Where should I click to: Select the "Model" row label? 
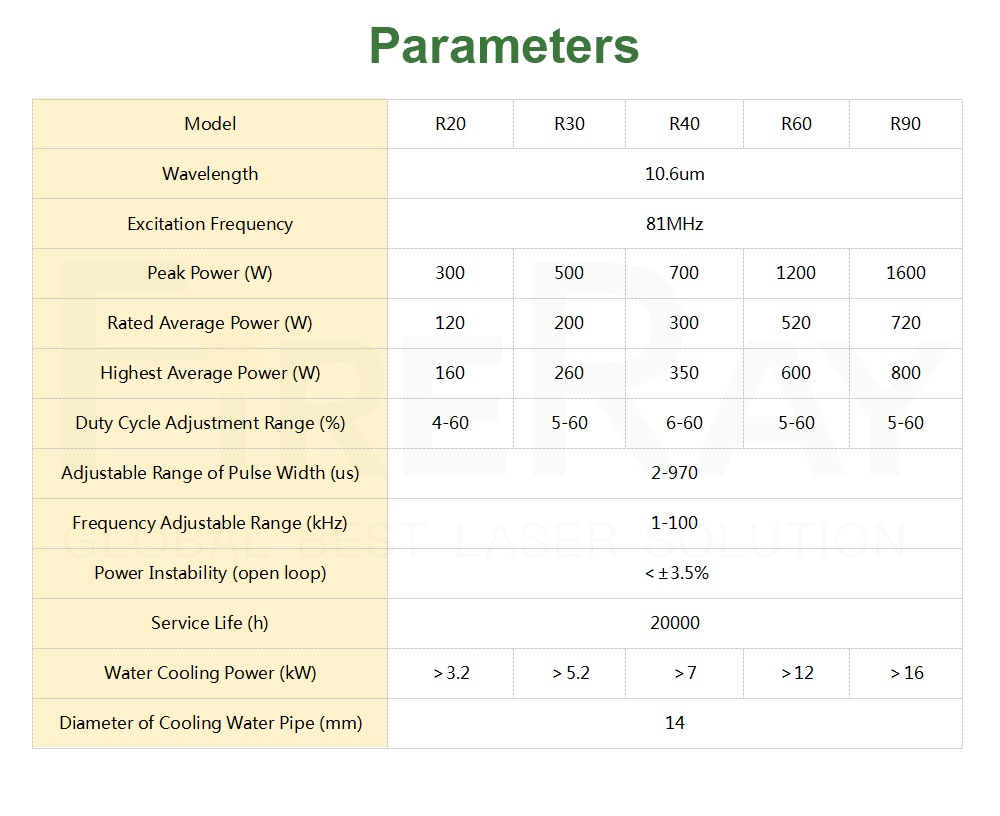[210, 124]
